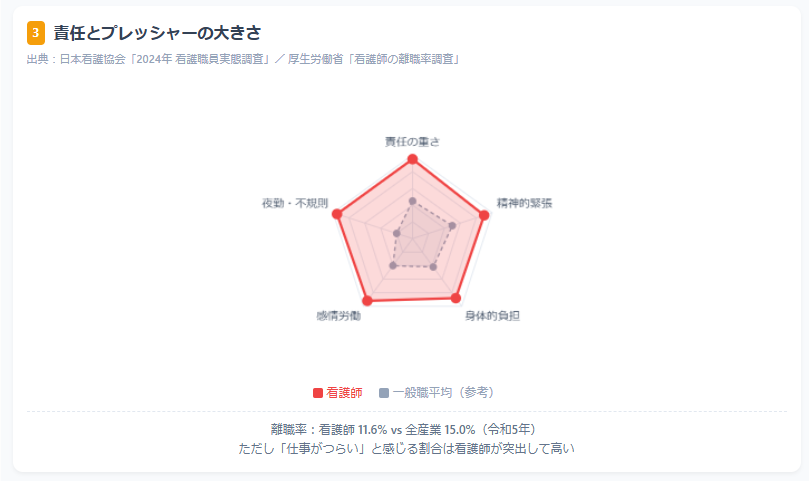Select the red data point at 責任の重さ
This screenshot has width=809, height=481.
pyautogui.click(x=413, y=159)
